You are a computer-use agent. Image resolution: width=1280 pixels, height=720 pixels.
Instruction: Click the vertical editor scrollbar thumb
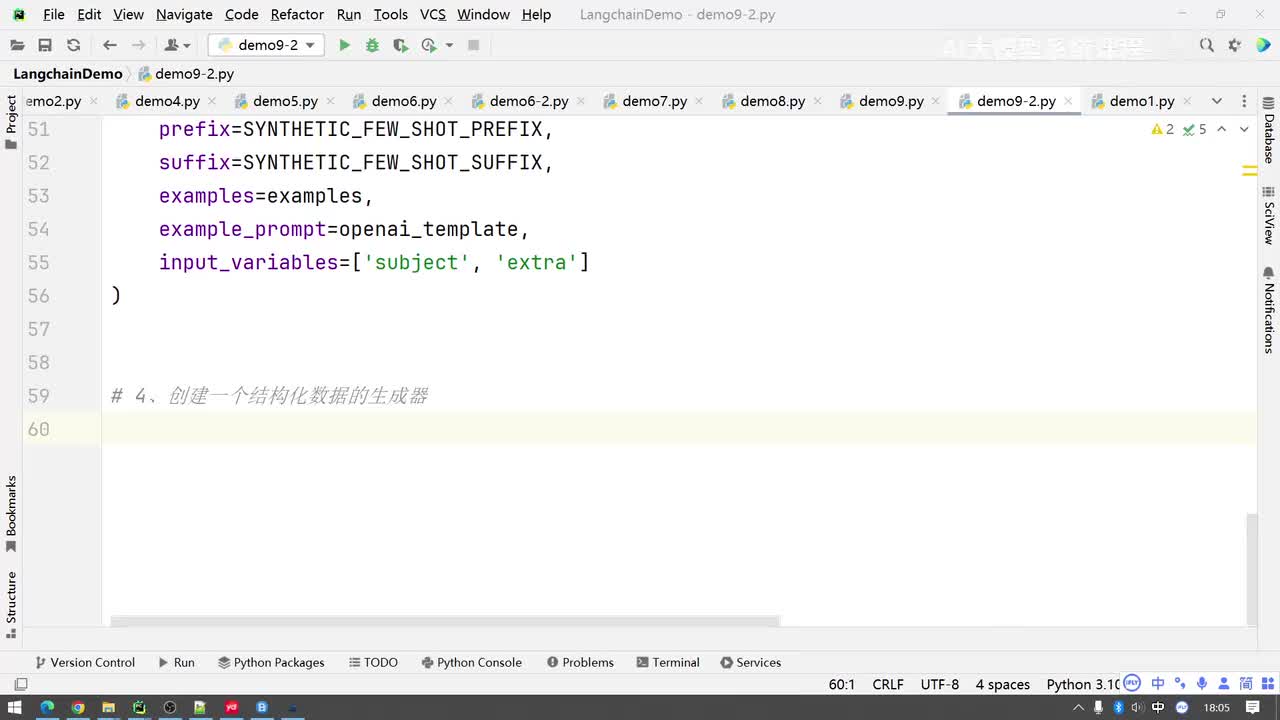1251,568
